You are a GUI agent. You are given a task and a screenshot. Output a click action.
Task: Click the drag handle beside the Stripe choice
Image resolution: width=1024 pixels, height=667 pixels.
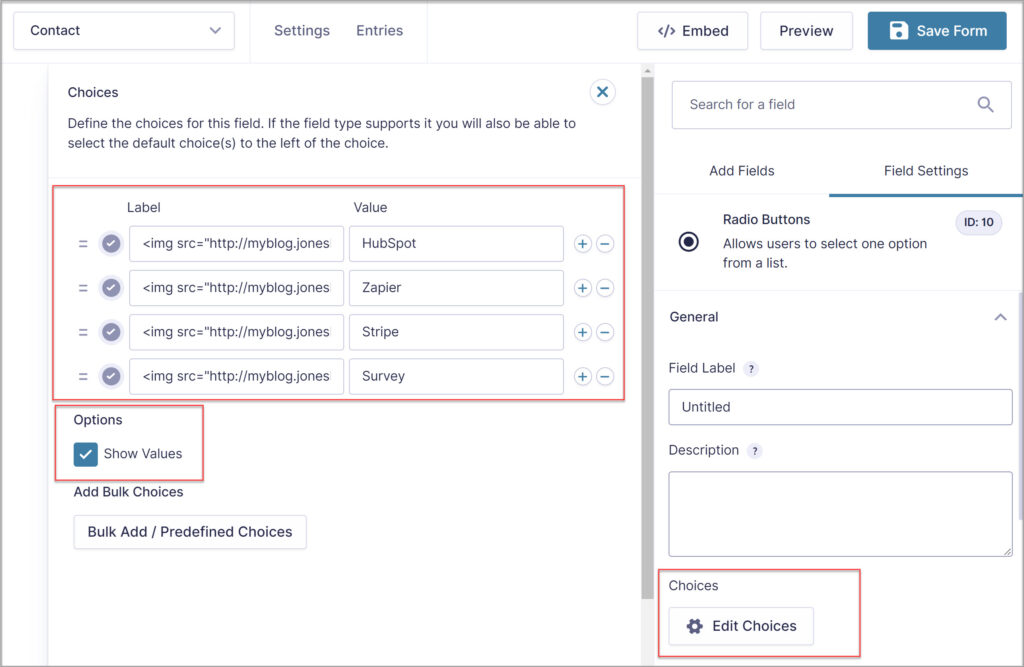pos(84,332)
